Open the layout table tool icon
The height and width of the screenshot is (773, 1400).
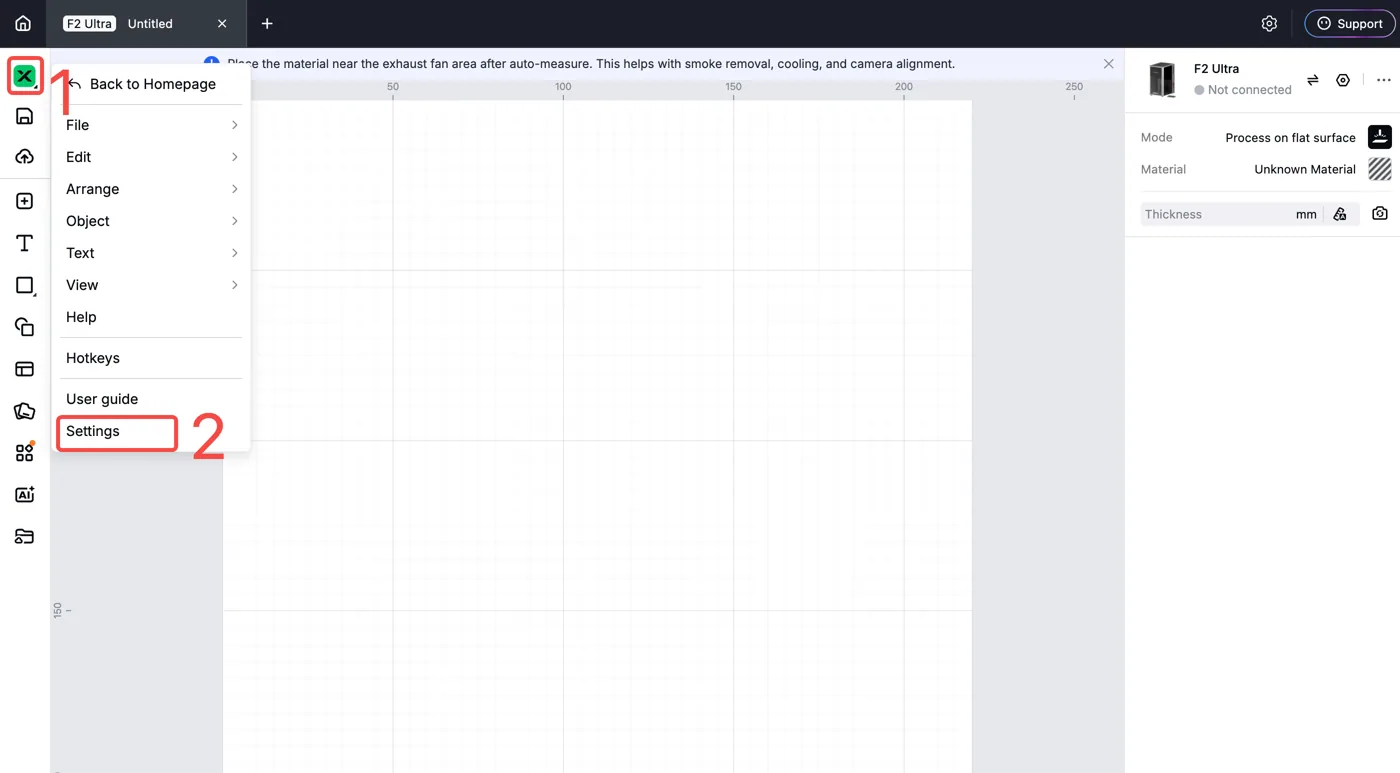(24, 369)
